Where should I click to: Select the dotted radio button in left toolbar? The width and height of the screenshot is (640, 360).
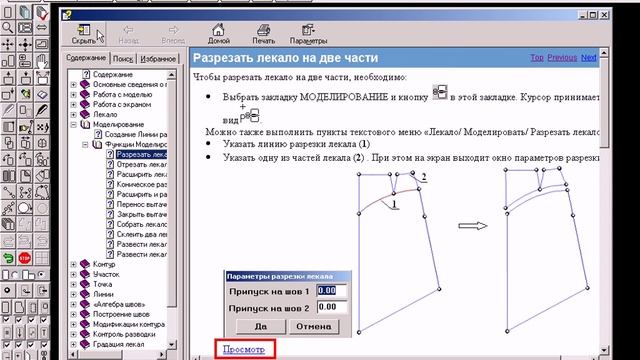[42, 274]
